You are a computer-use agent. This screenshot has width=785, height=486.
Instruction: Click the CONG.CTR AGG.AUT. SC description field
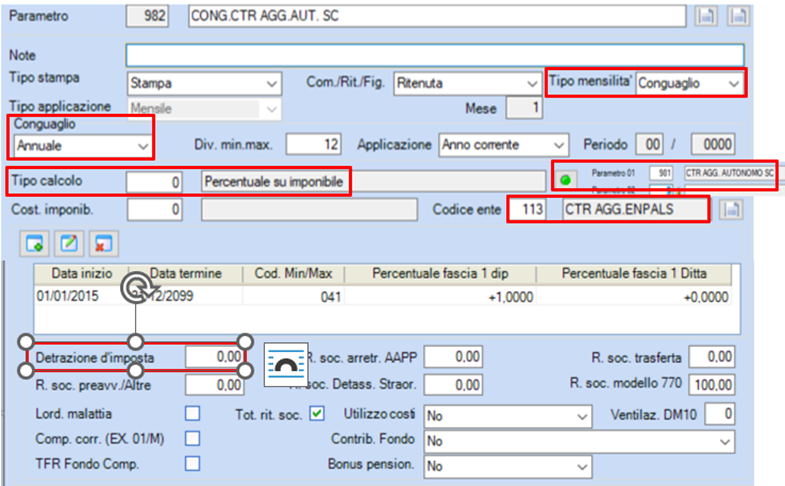[x=437, y=16]
